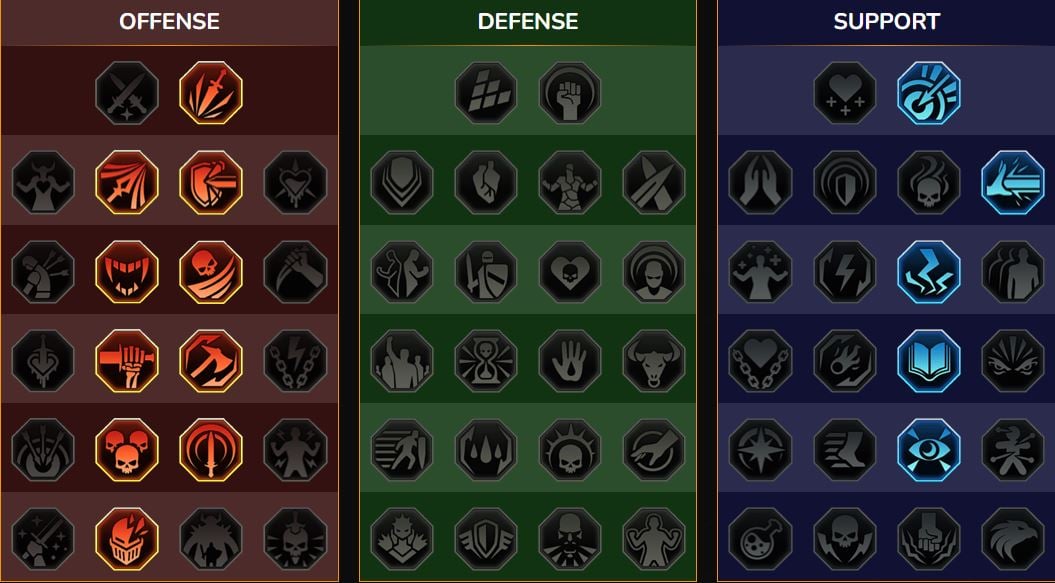Toggle the three red skulls mastery

tap(126, 450)
